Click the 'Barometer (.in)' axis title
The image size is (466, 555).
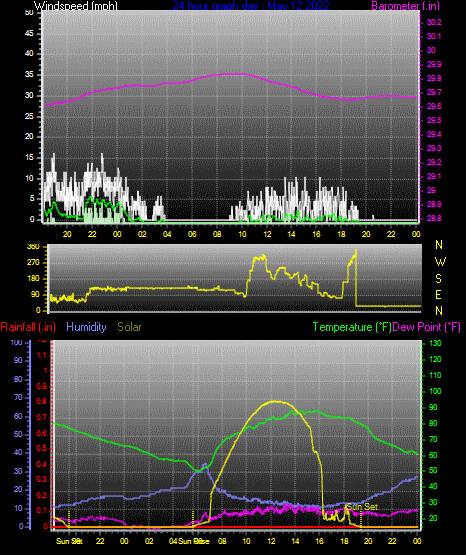405,6
